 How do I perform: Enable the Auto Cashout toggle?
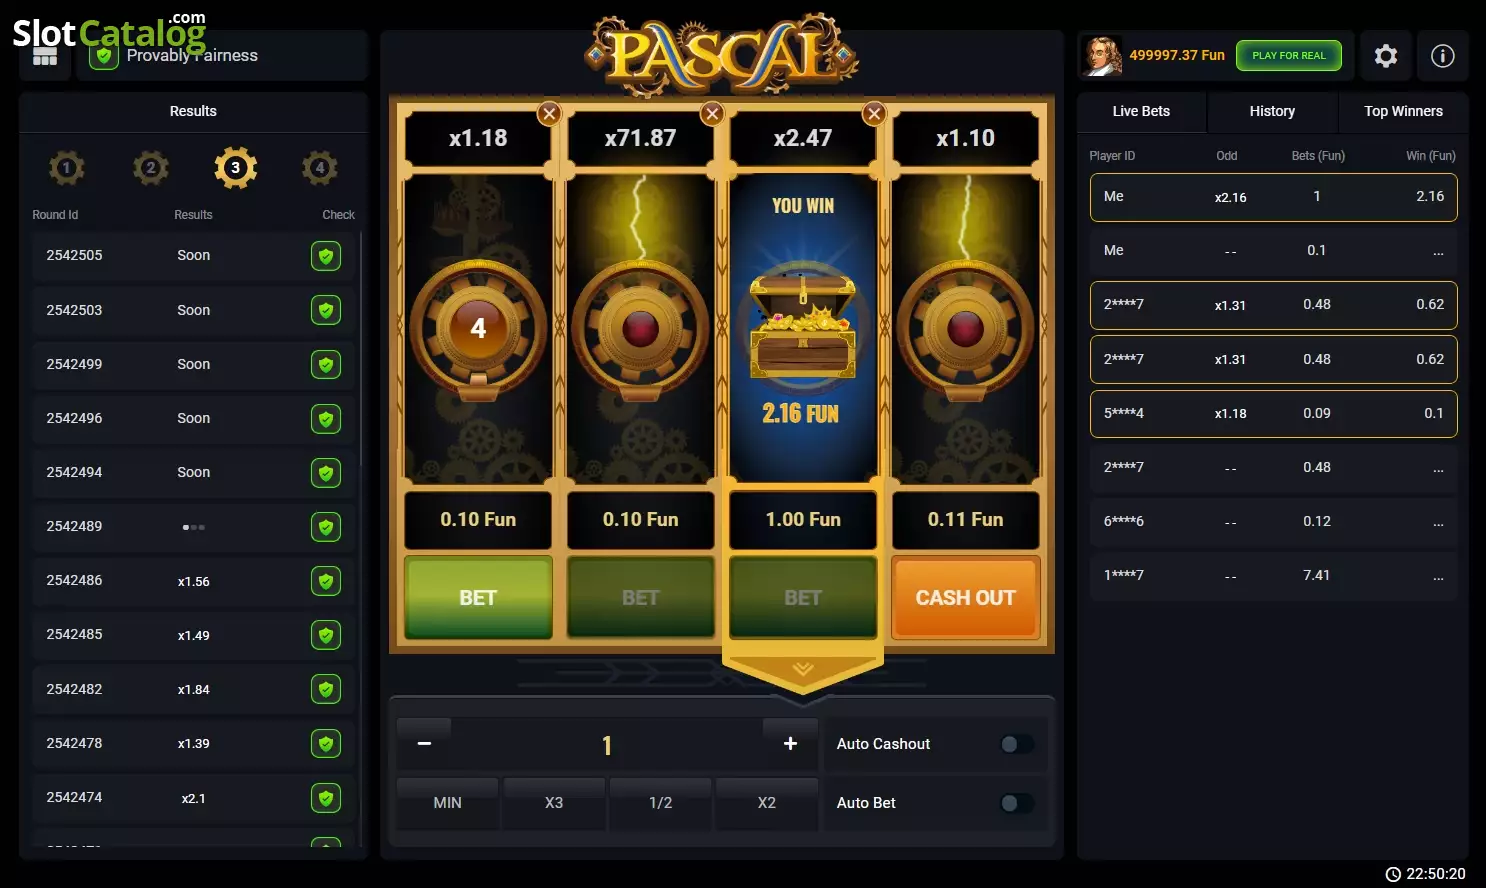1017,744
